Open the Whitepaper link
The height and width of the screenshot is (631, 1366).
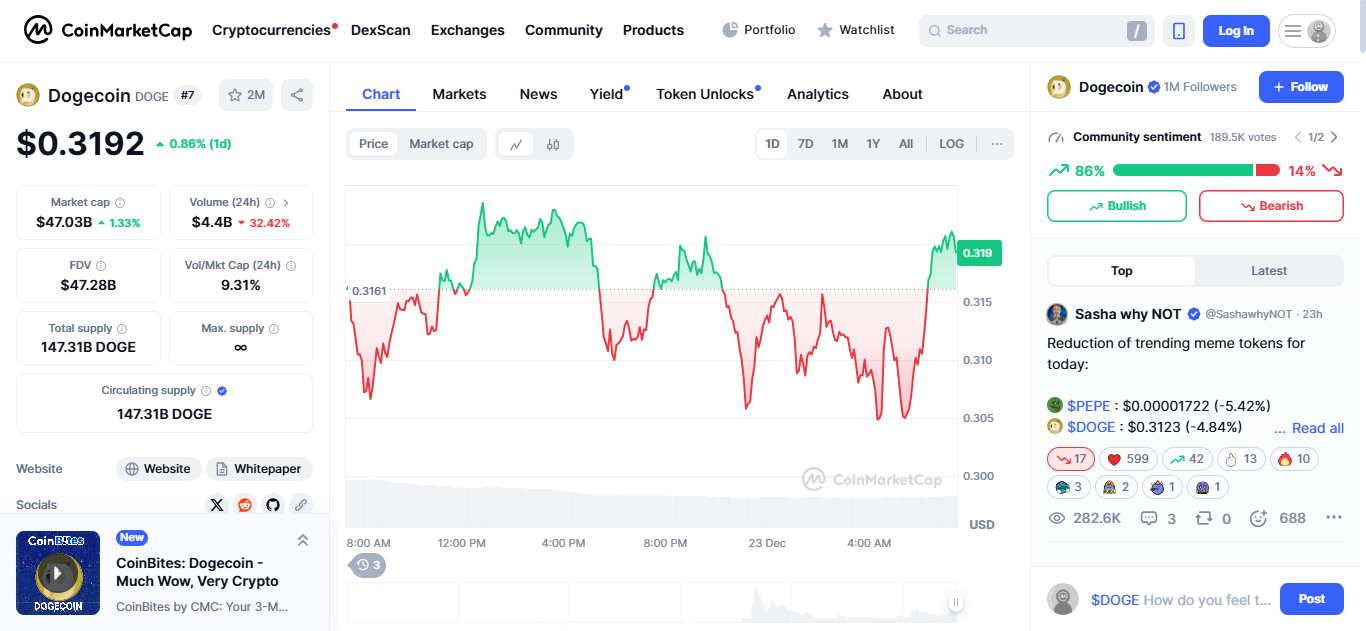[259, 469]
